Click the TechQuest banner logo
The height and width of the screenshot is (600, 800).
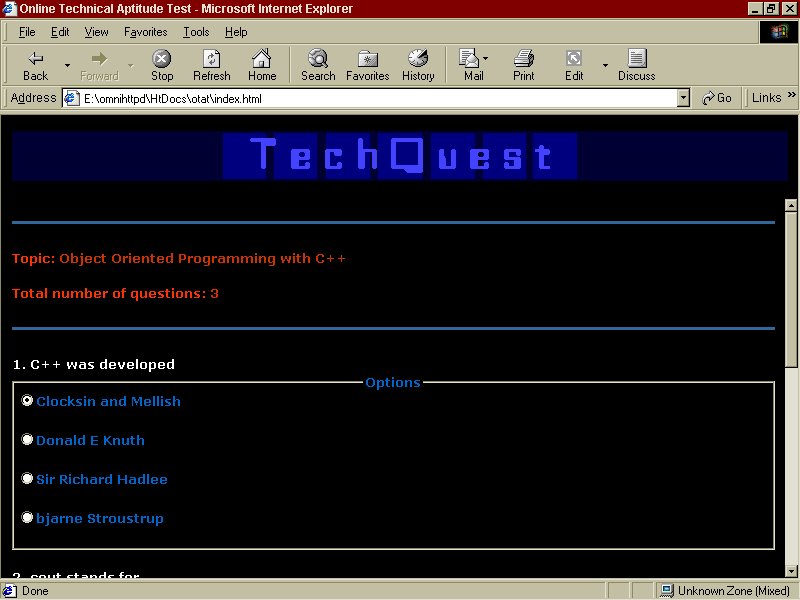tap(399, 156)
